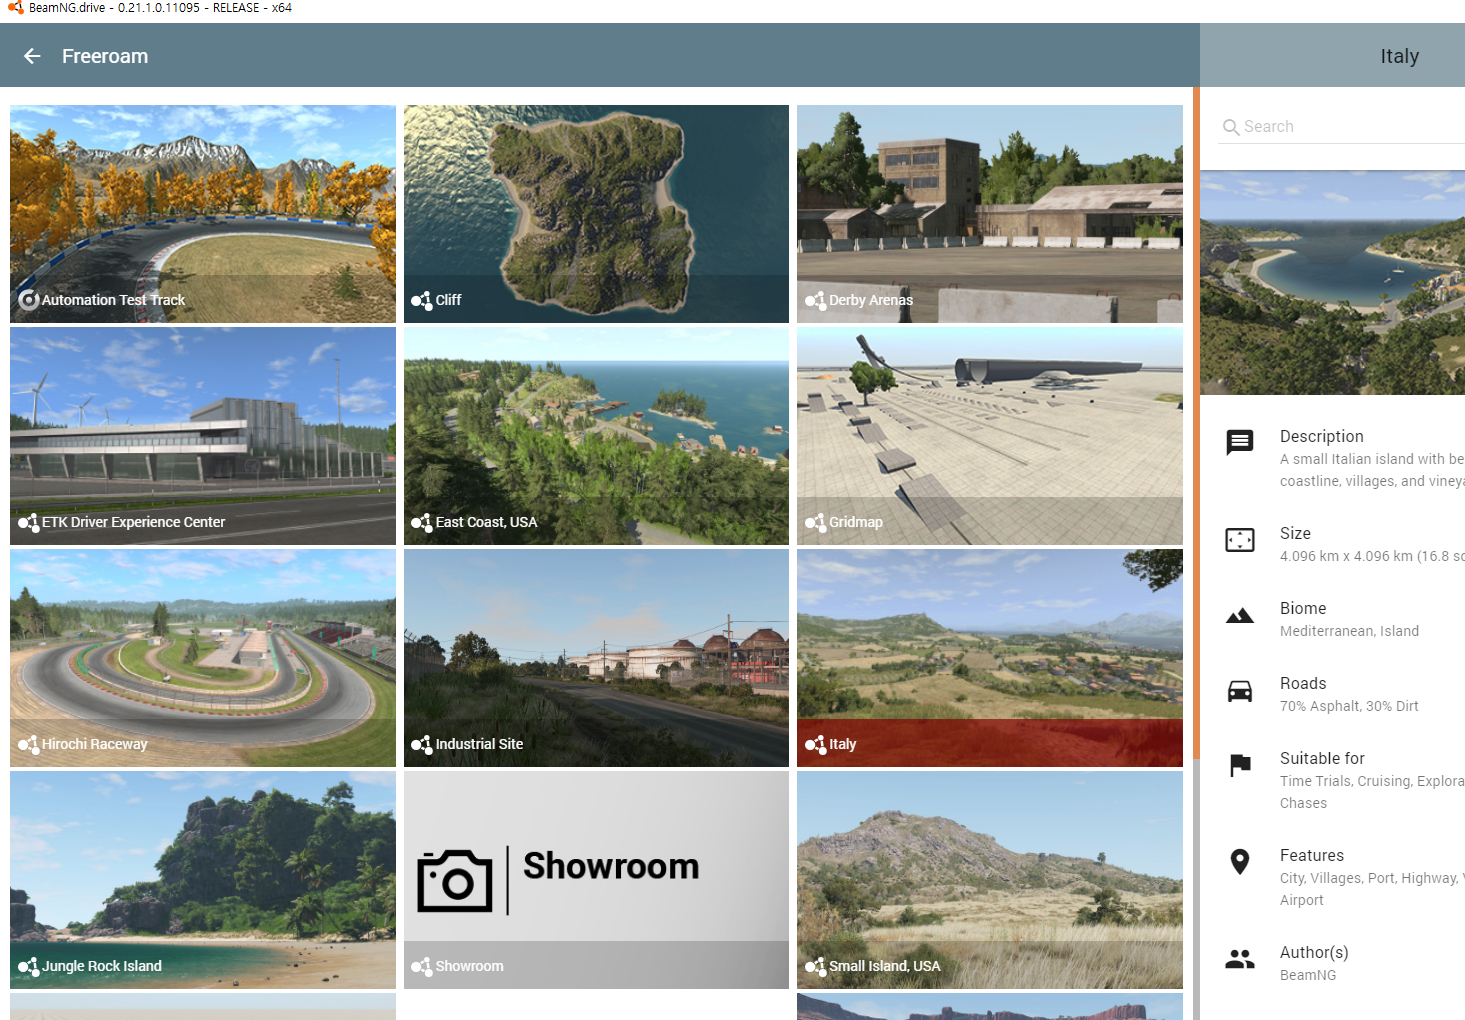Select the Hirochi Raceway map
This screenshot has width=1465, height=1020.
click(203, 658)
